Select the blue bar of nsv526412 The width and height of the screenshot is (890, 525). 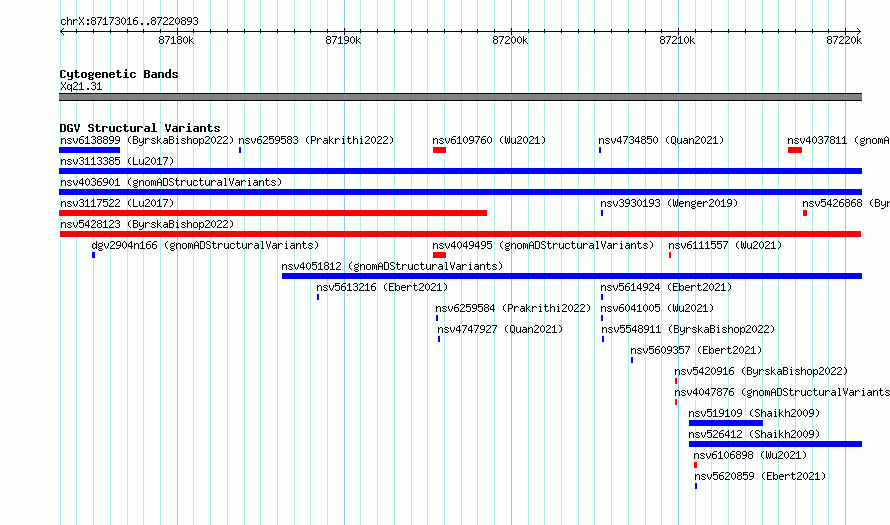(775, 444)
